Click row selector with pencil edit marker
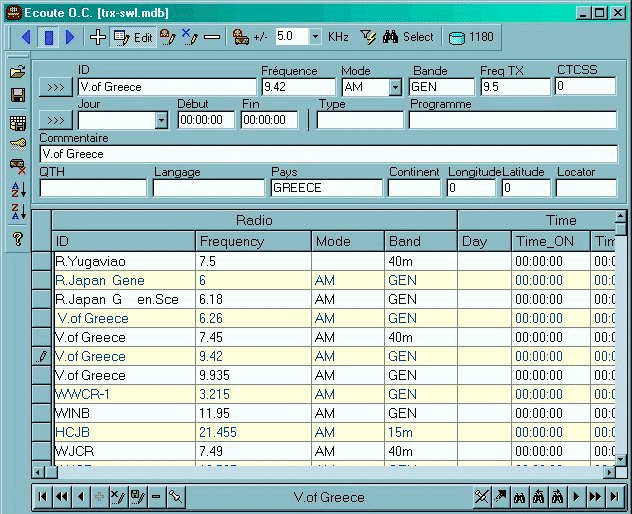The height and width of the screenshot is (514, 632). [42, 356]
